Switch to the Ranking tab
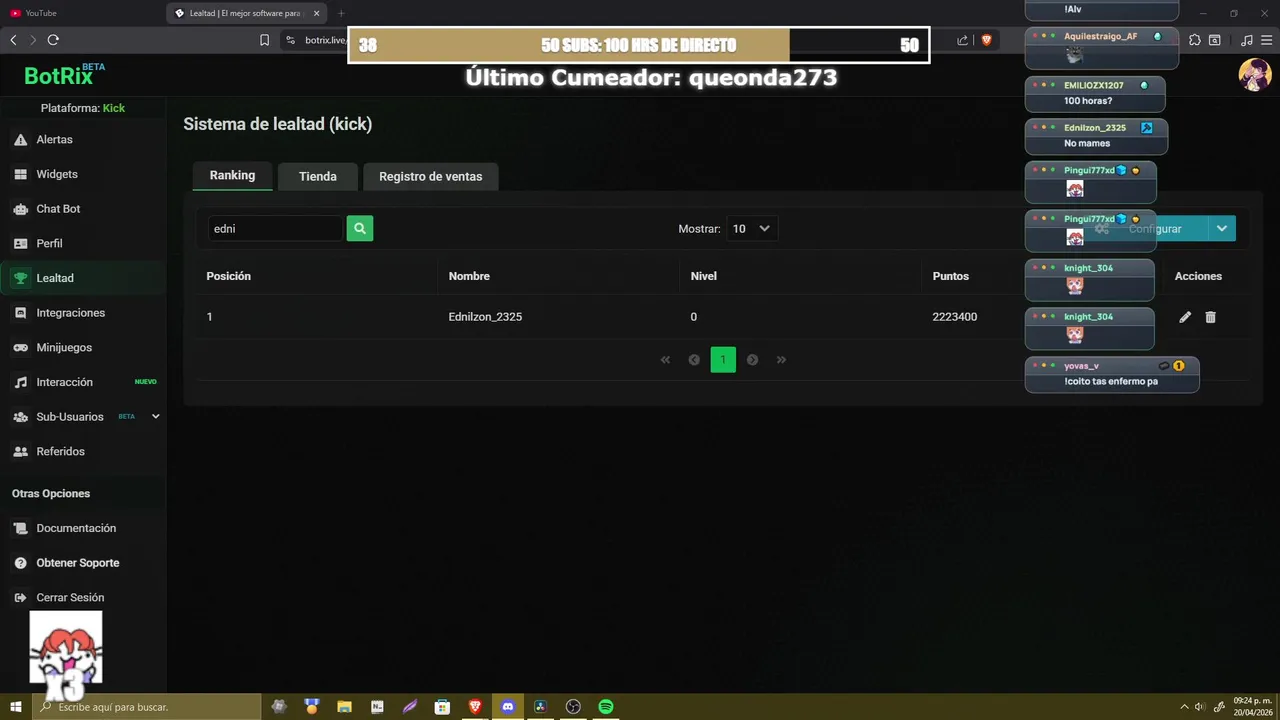1280x720 pixels. (x=232, y=175)
